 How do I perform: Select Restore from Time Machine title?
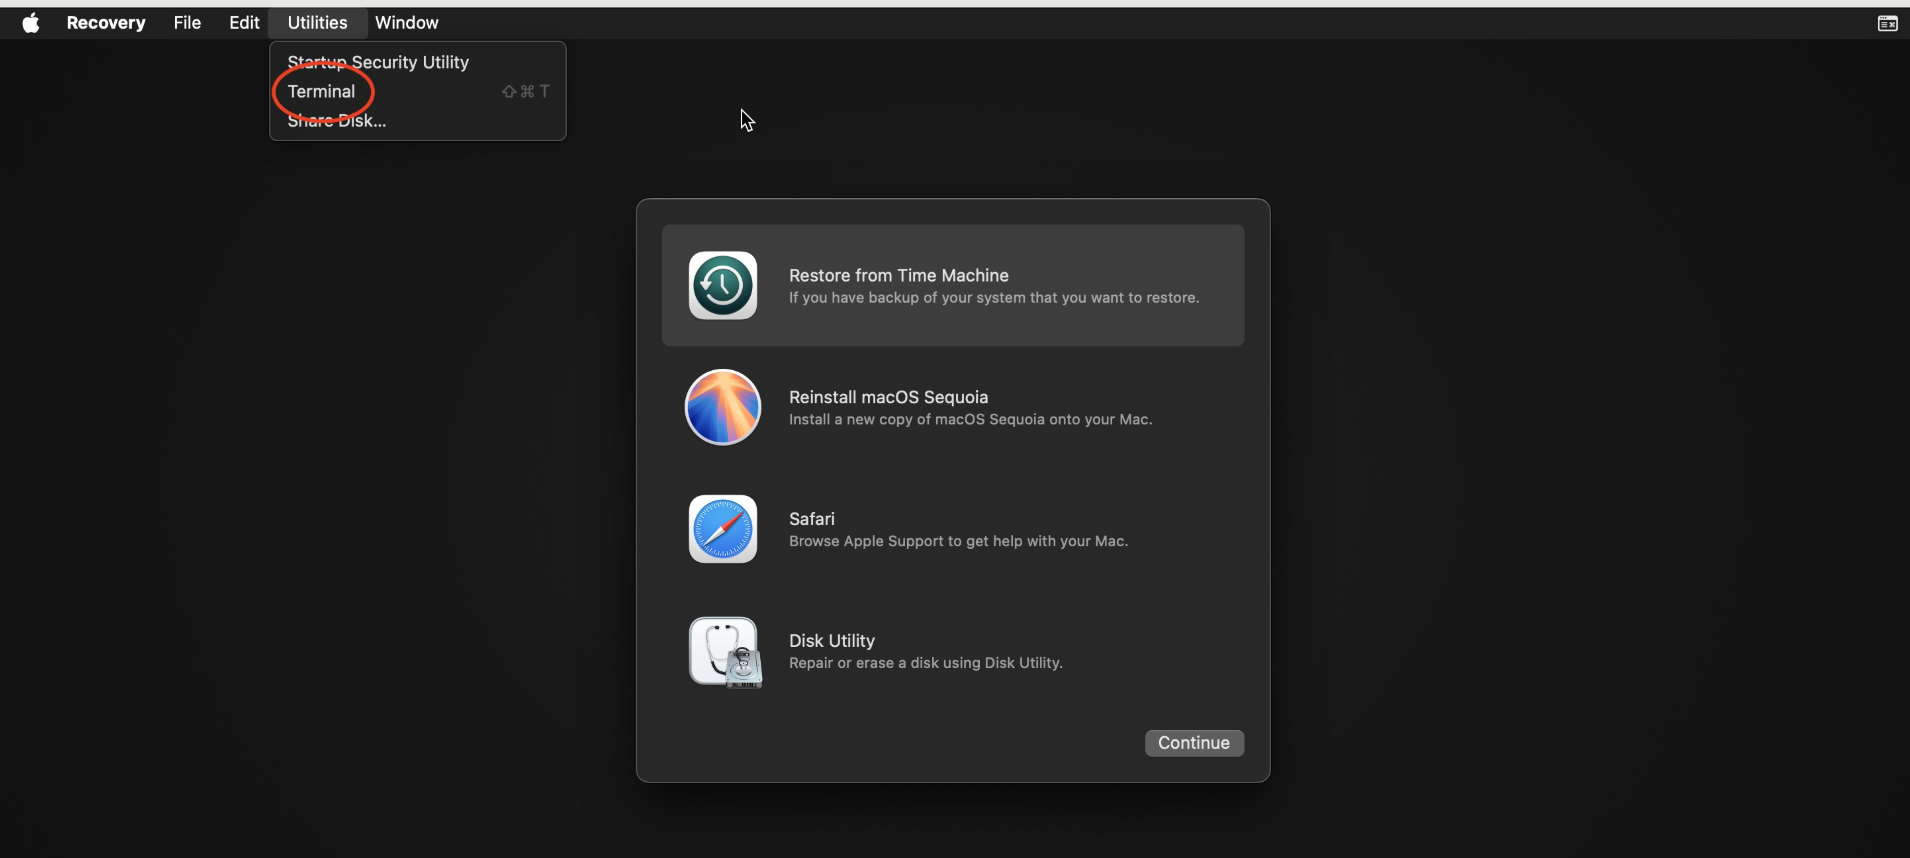(x=898, y=275)
